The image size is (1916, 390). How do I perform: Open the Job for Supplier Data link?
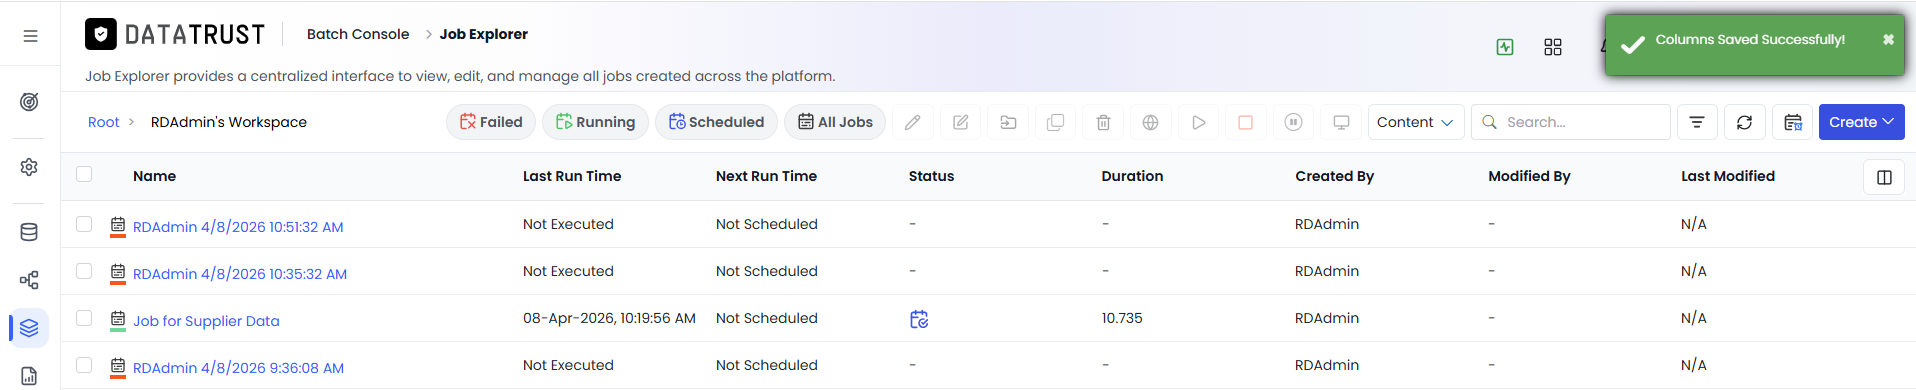point(206,321)
